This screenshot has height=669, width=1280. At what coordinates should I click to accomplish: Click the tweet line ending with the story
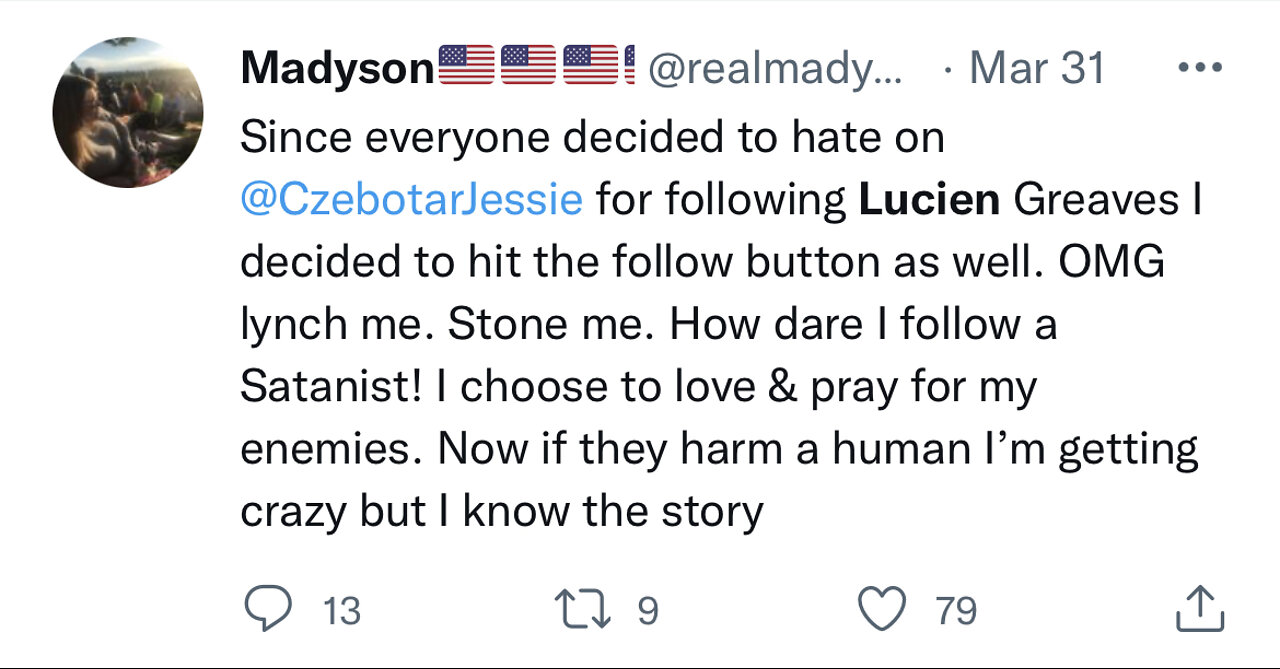pos(501,511)
